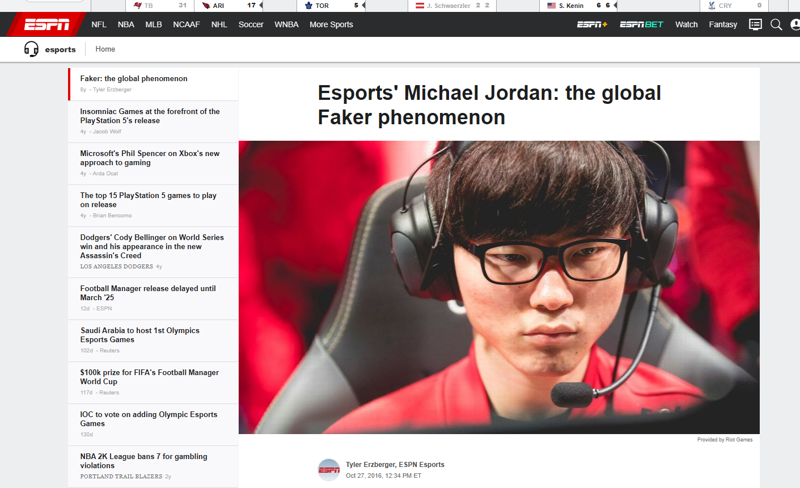
Task: Open the TB 31 score in the scoreboard
Action: (x=160, y=6)
